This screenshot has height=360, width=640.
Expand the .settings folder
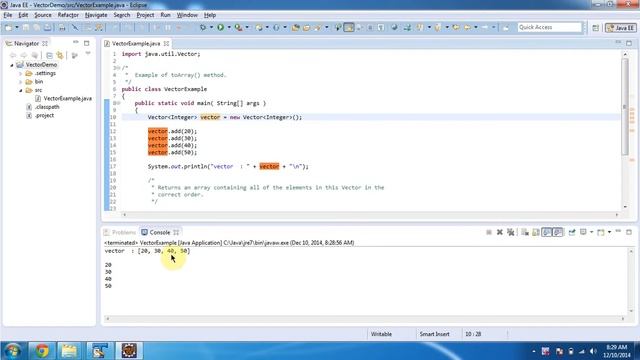[x=20, y=73]
